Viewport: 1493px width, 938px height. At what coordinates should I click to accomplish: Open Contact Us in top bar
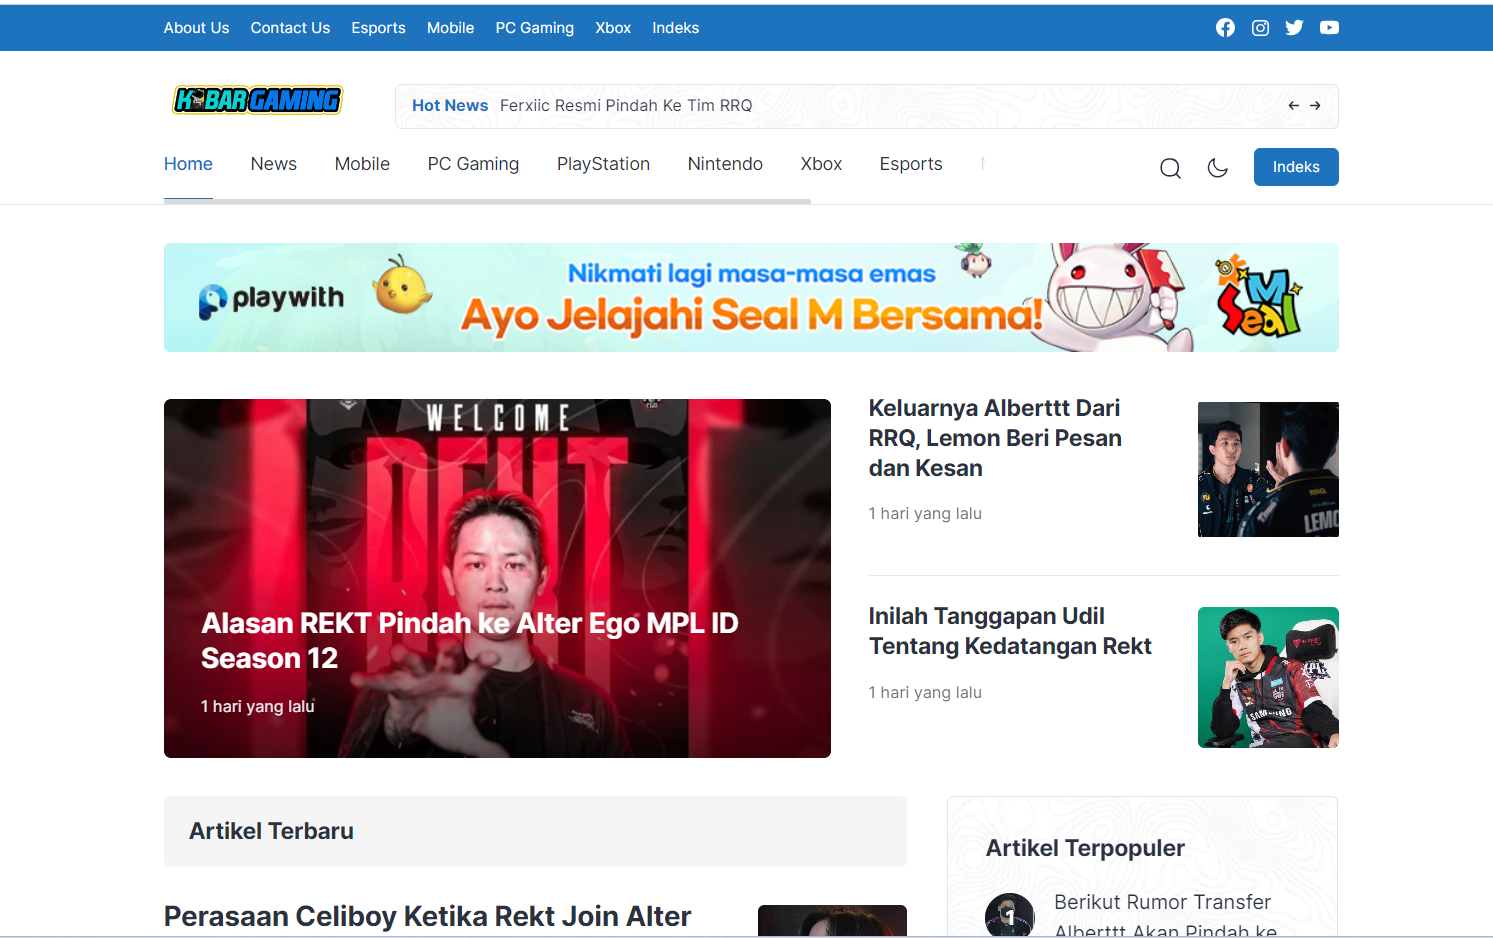(290, 28)
